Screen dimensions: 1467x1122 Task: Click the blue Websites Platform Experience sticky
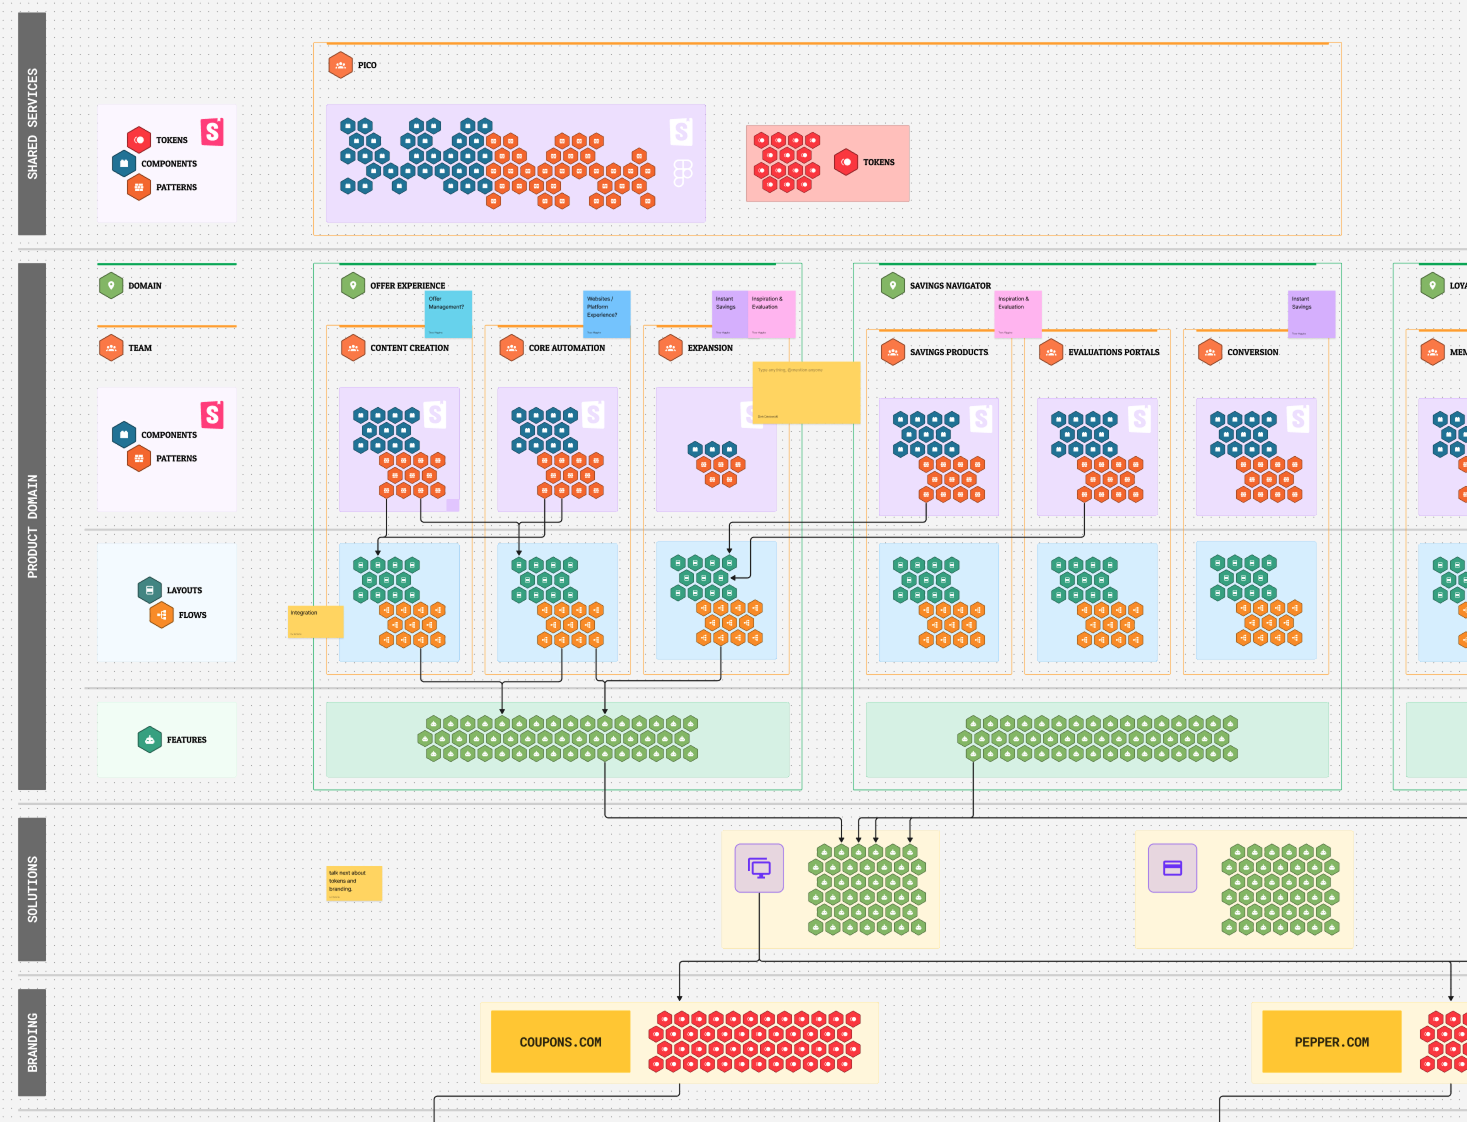(607, 314)
